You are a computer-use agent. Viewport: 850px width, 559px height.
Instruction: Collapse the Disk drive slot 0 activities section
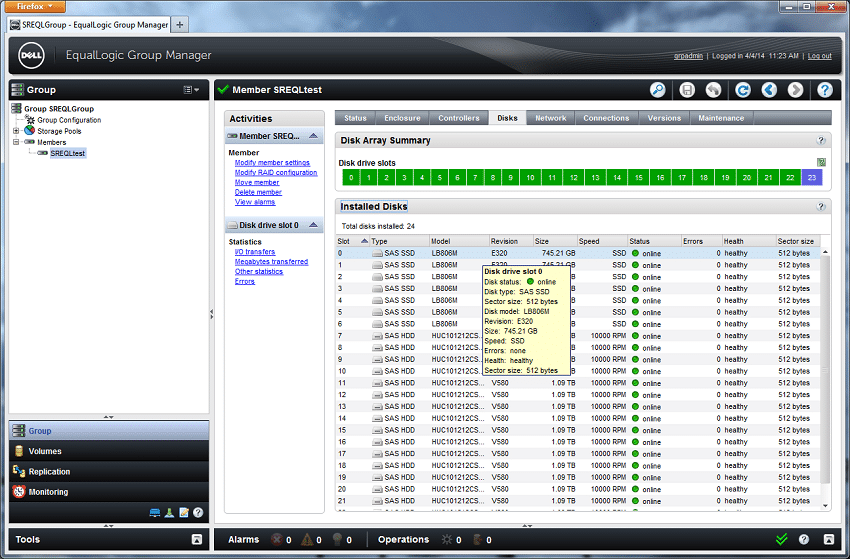click(313, 225)
